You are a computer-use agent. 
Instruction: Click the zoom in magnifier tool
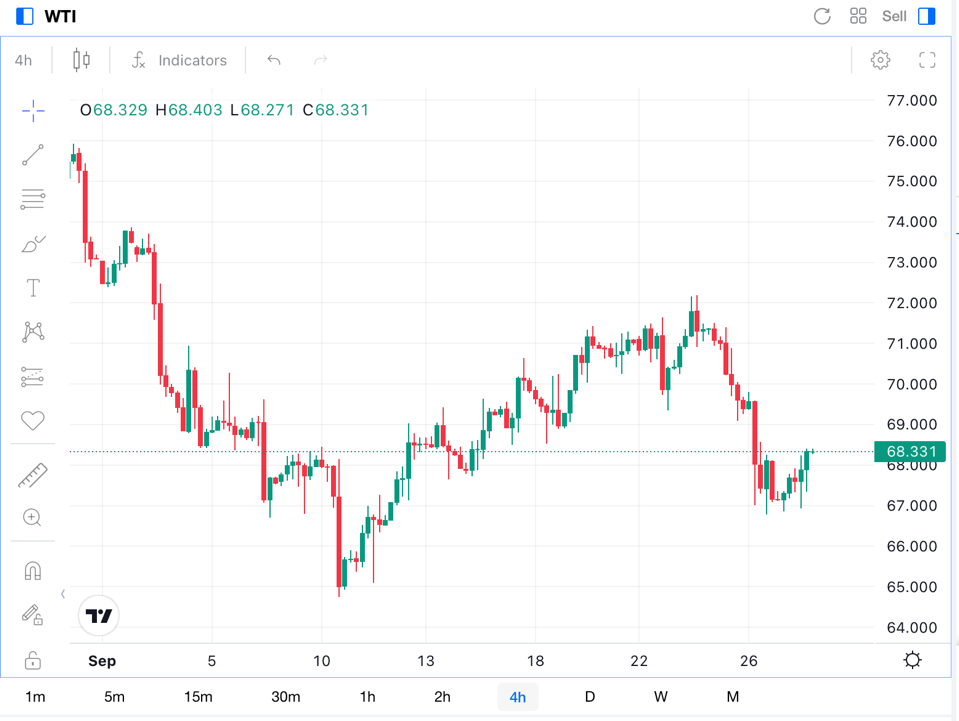pos(33,517)
